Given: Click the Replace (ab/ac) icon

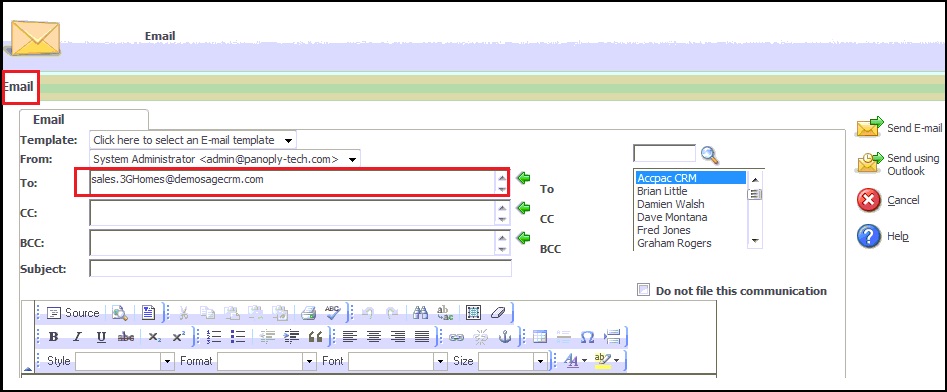Looking at the screenshot, I should point(445,313).
